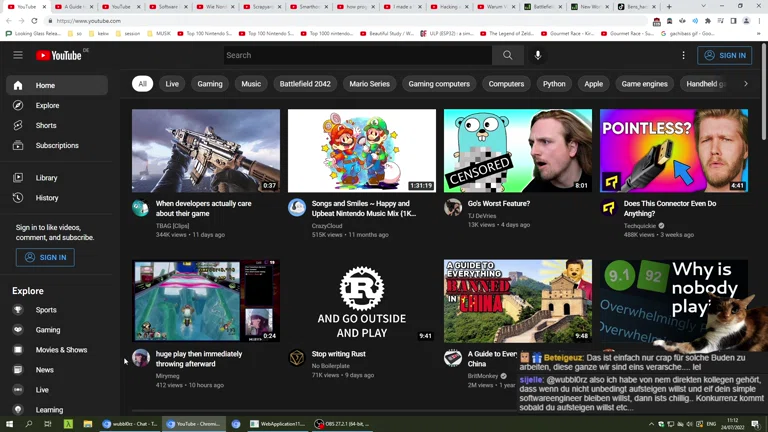Click the Mirymeg channel avatar
Viewport: 768px width, 432px height.
141,358
